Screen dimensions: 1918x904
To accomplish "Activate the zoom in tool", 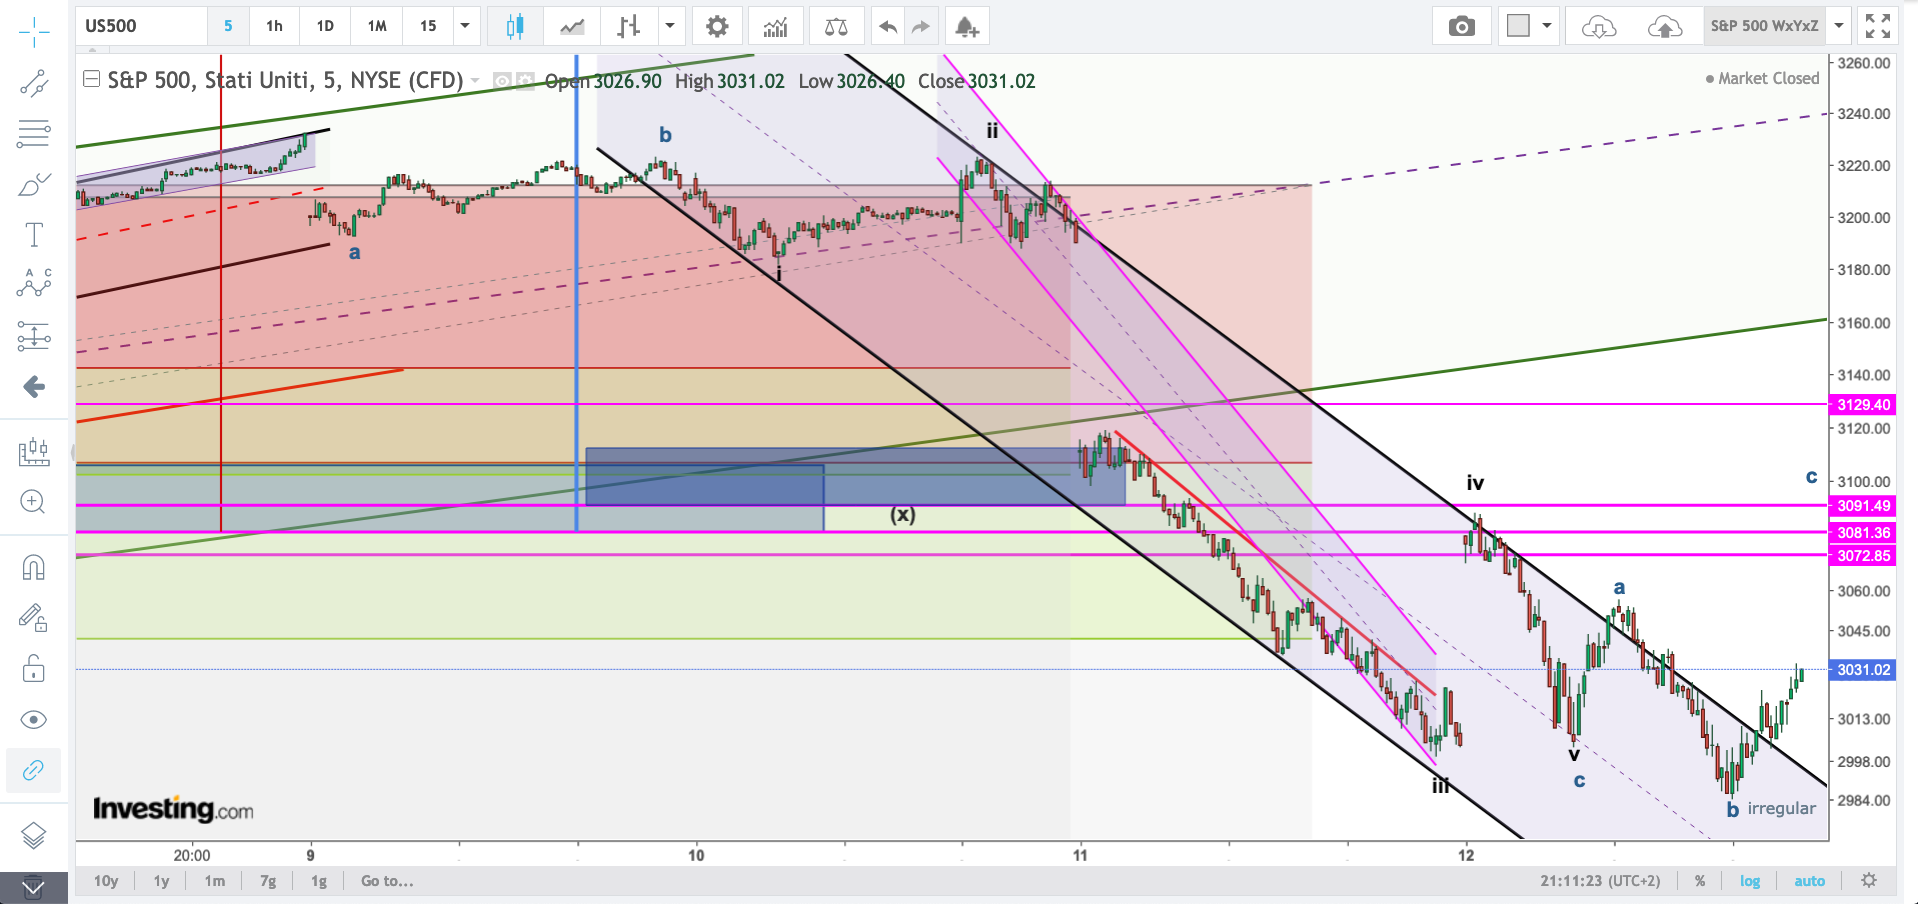I will tap(33, 502).
